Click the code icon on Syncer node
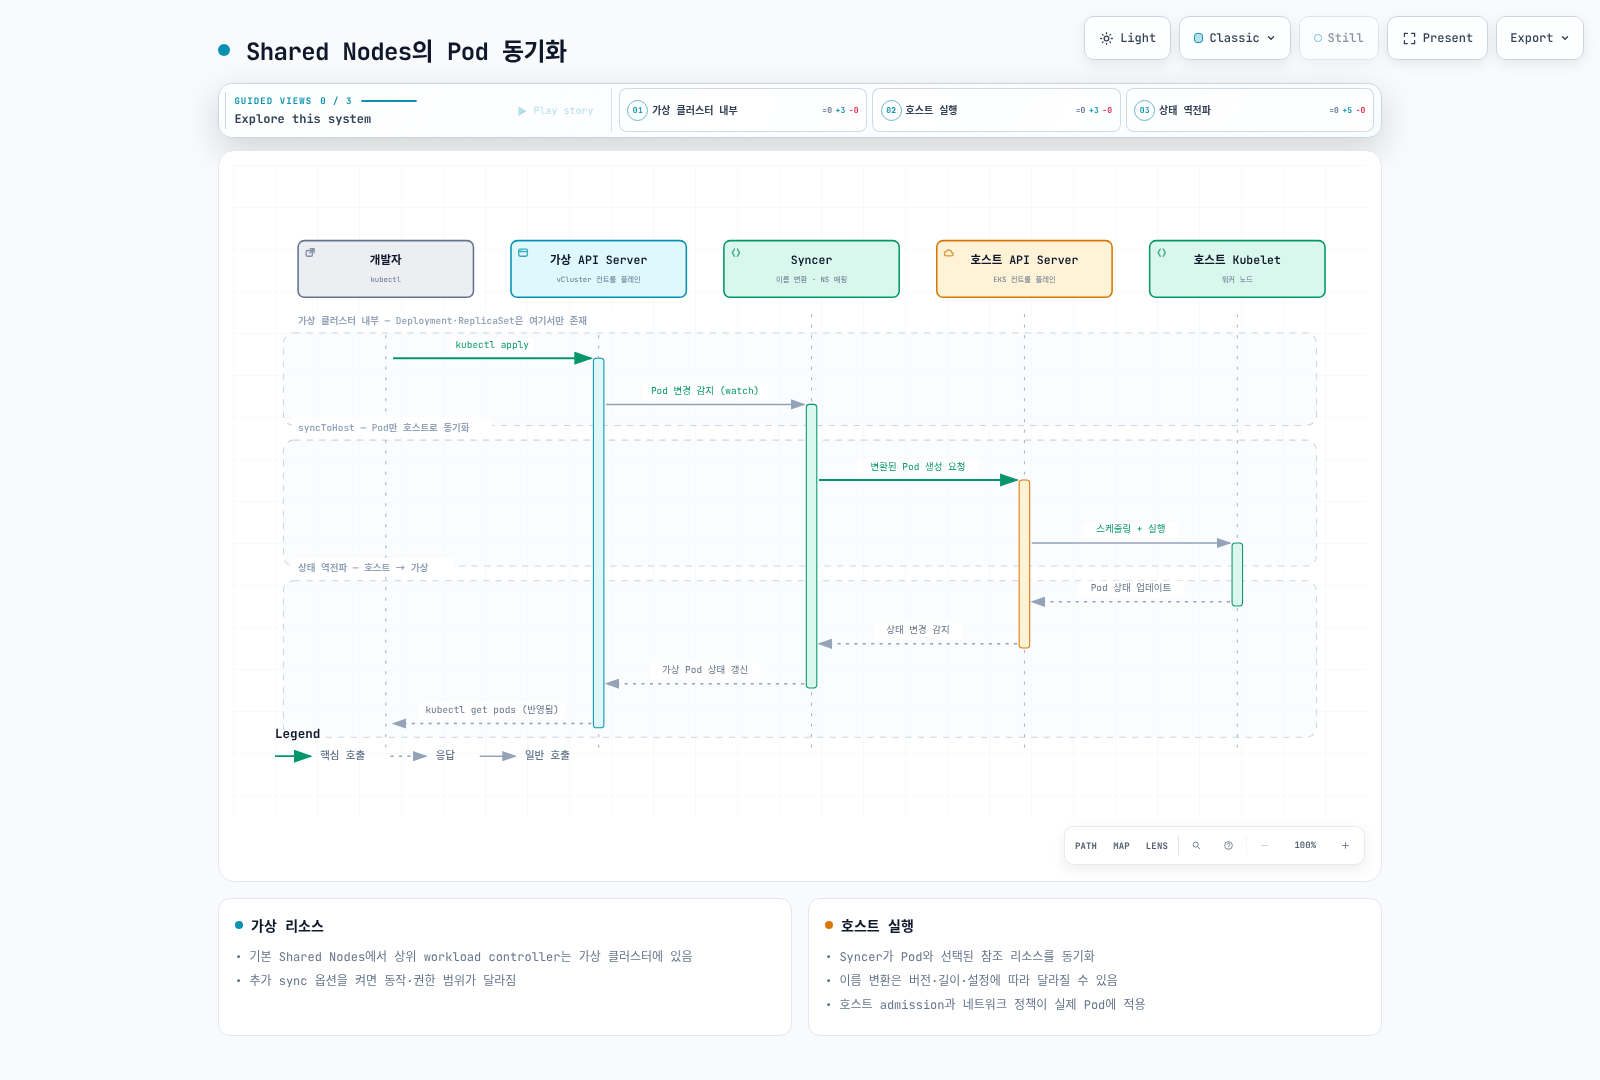Screen dimensions: 1600x1080 click(x=736, y=253)
